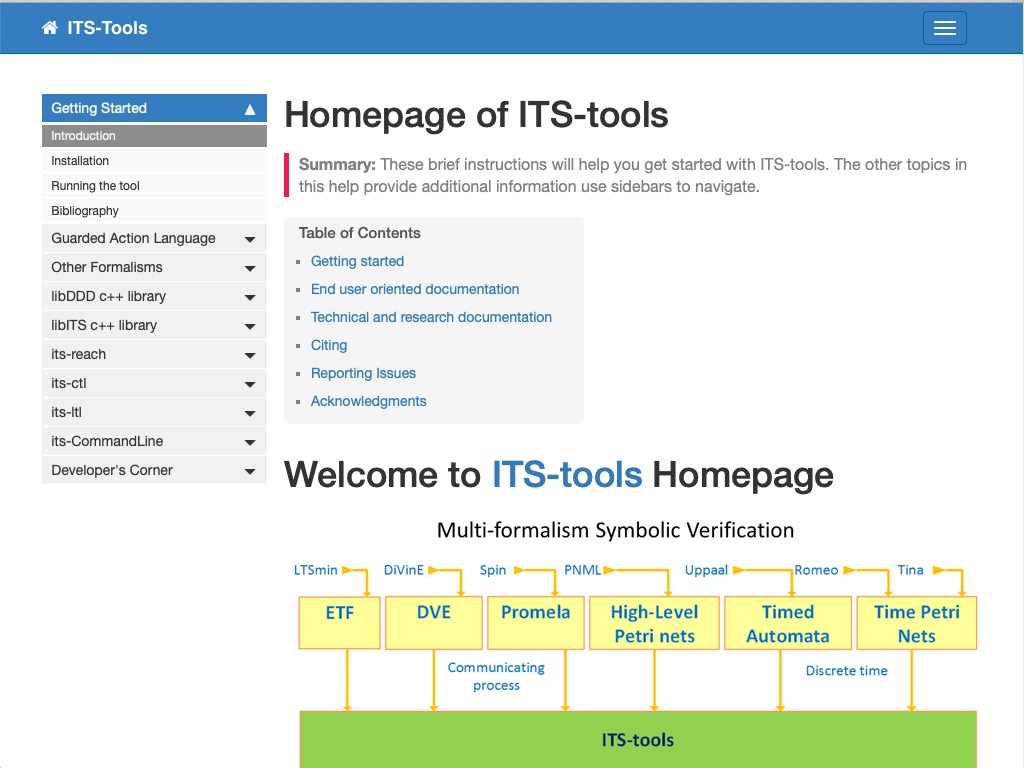Expand the its-reach section arrow
The width and height of the screenshot is (1024, 768).
249,355
